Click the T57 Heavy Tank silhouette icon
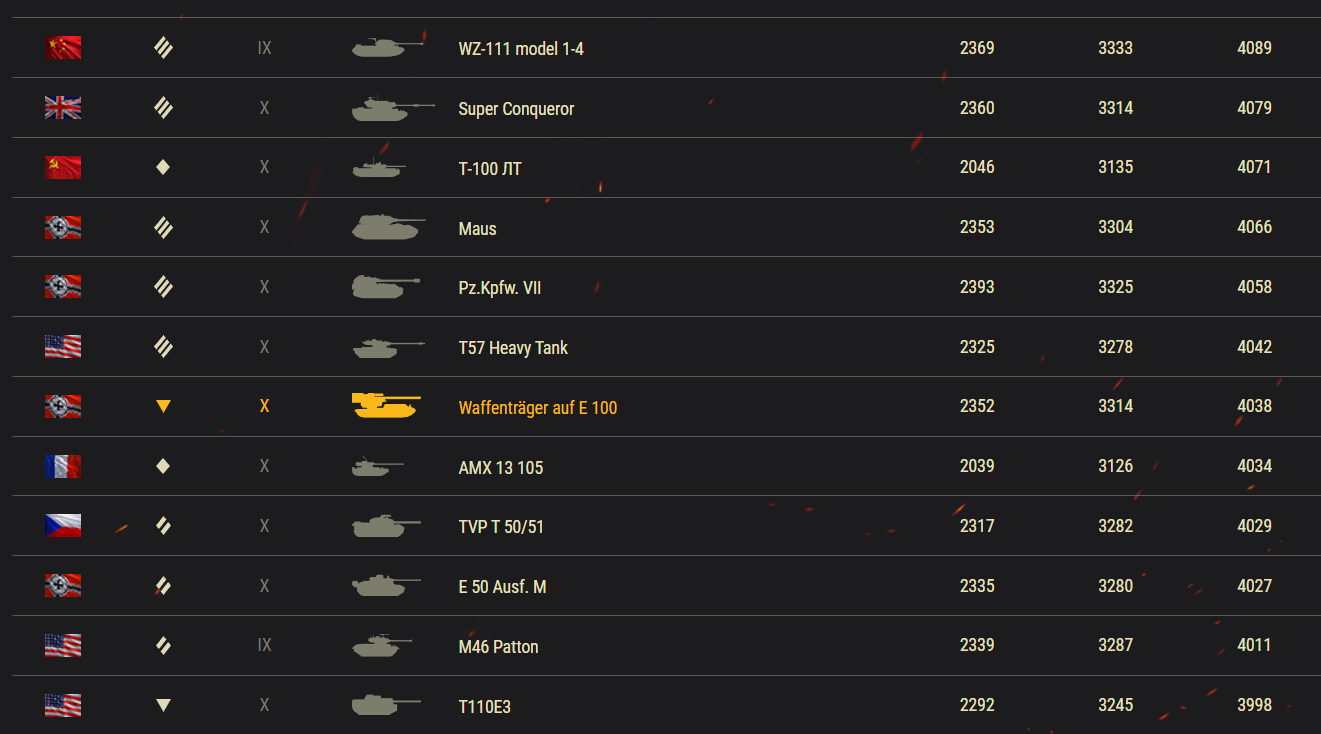1321x734 pixels. [388, 347]
